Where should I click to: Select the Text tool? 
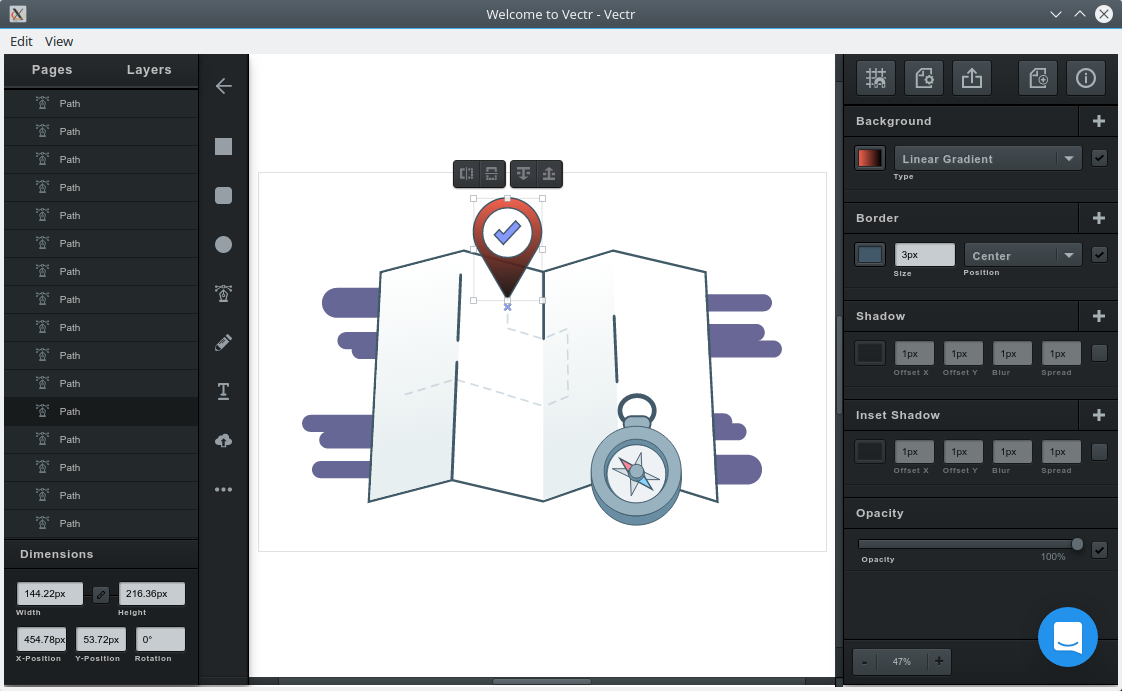223,391
